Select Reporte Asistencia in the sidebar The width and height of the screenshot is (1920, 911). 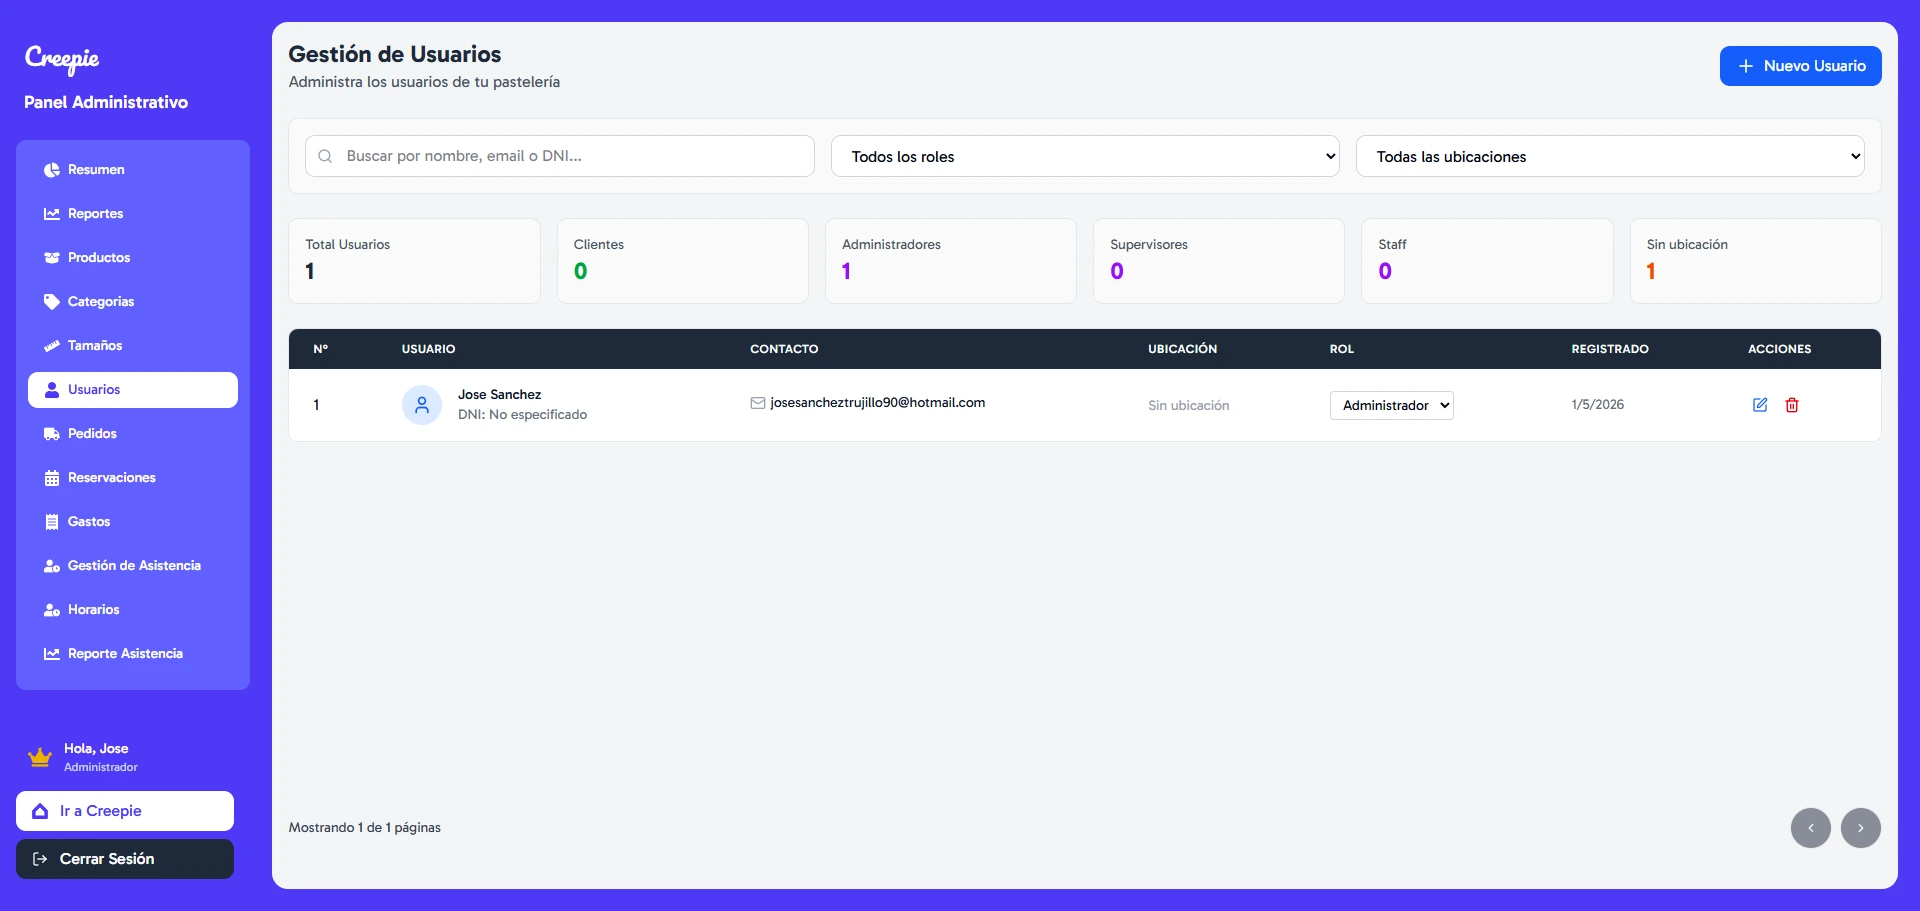133,654
